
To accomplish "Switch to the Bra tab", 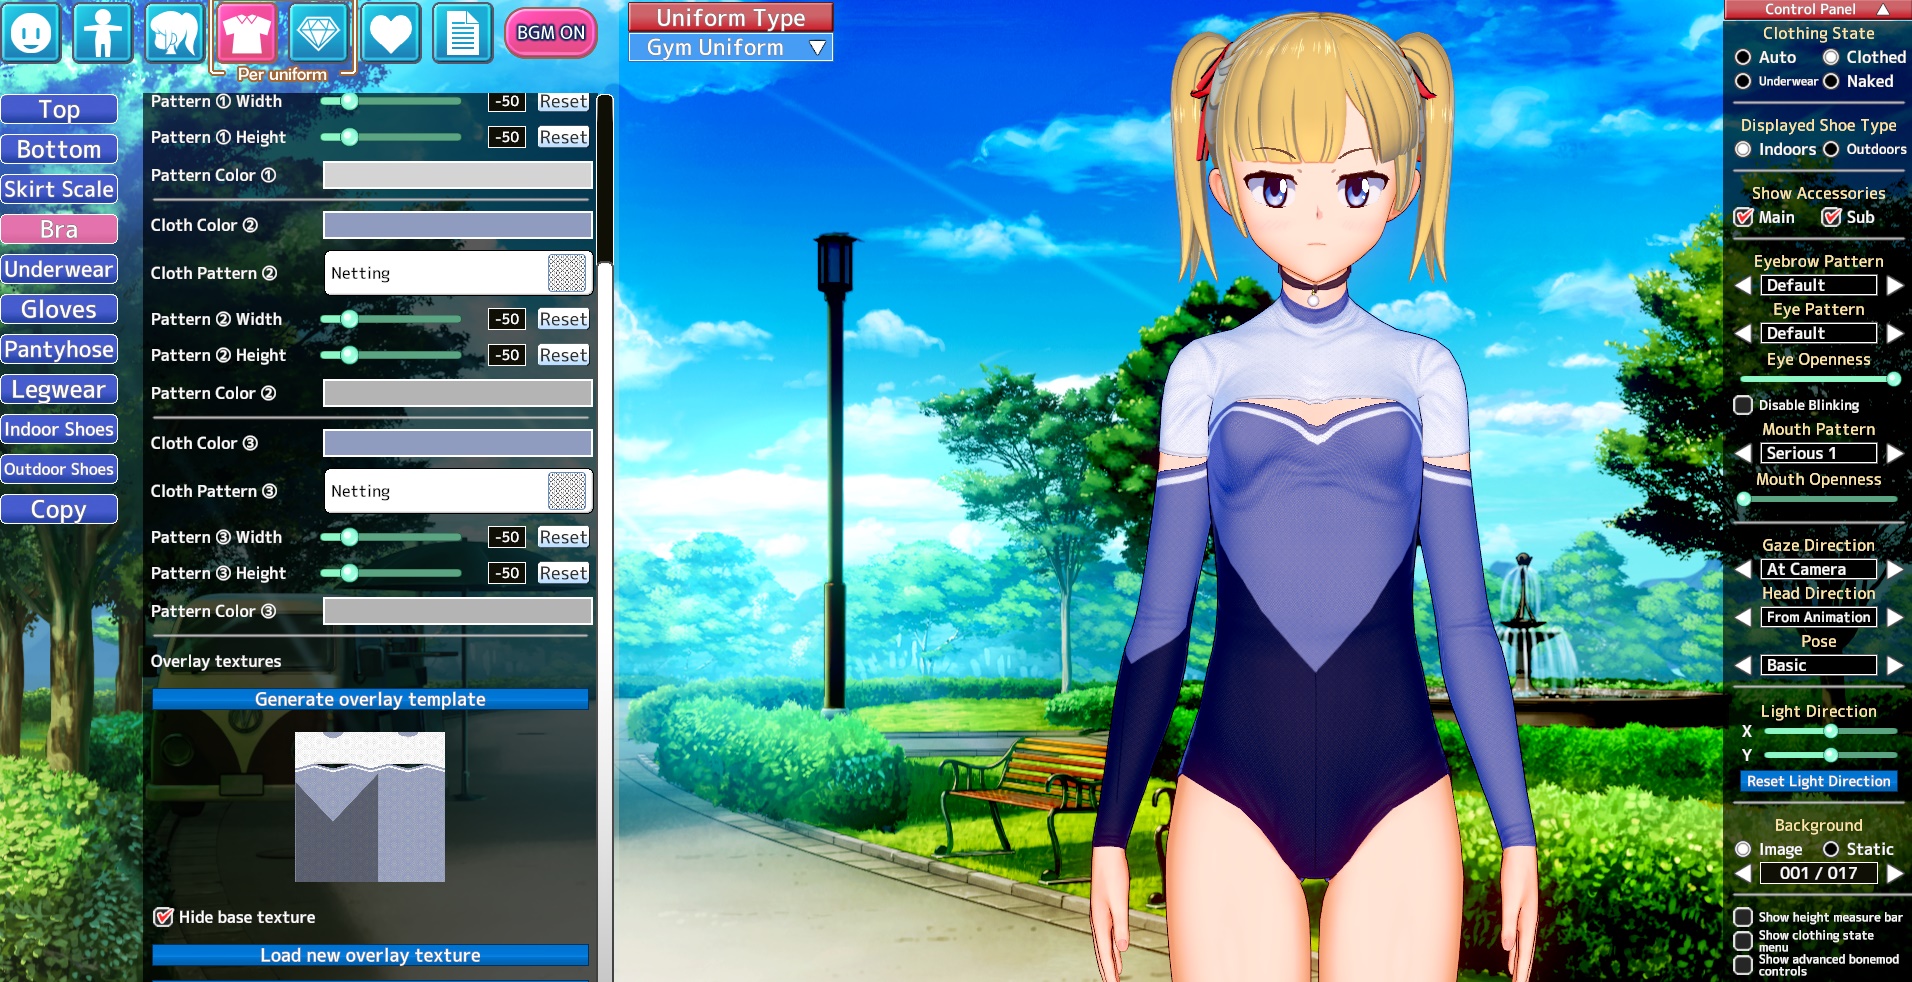I will 59,229.
